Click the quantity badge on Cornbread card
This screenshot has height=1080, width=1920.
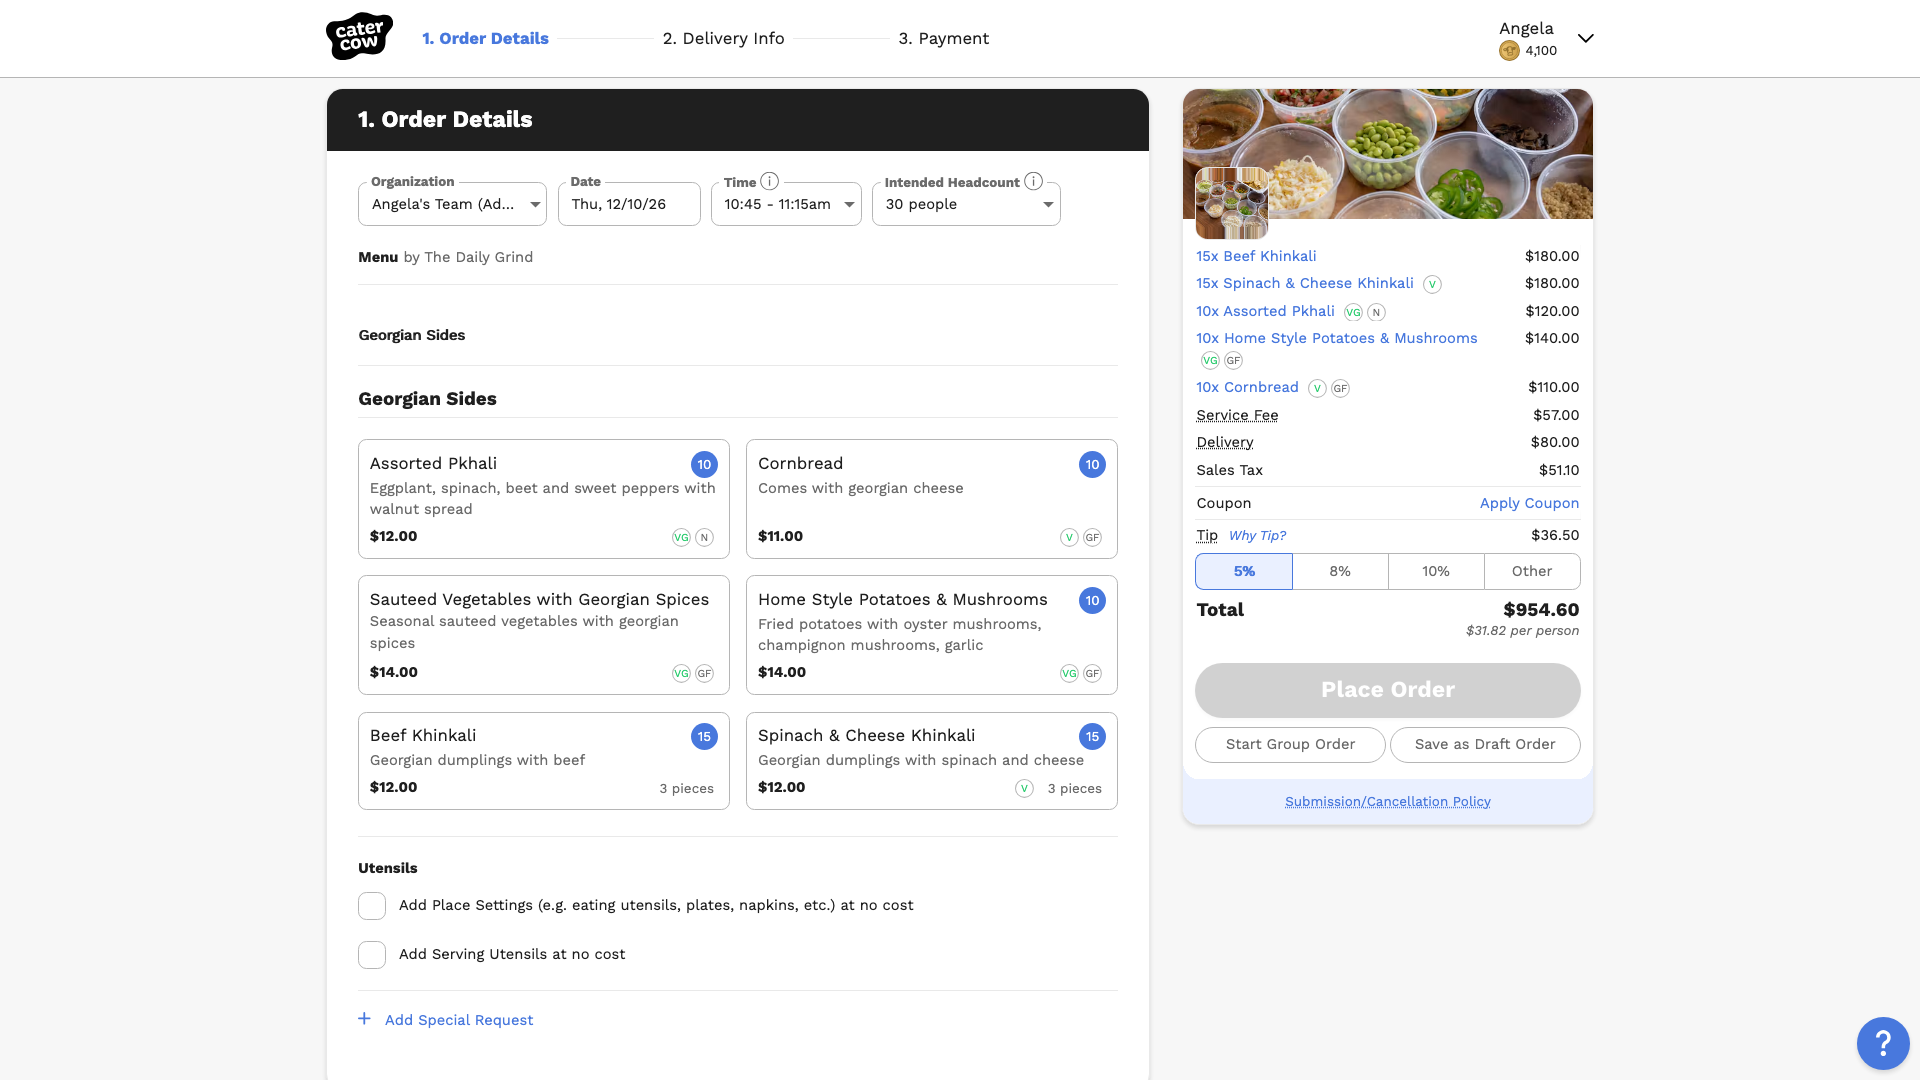coord(1092,464)
